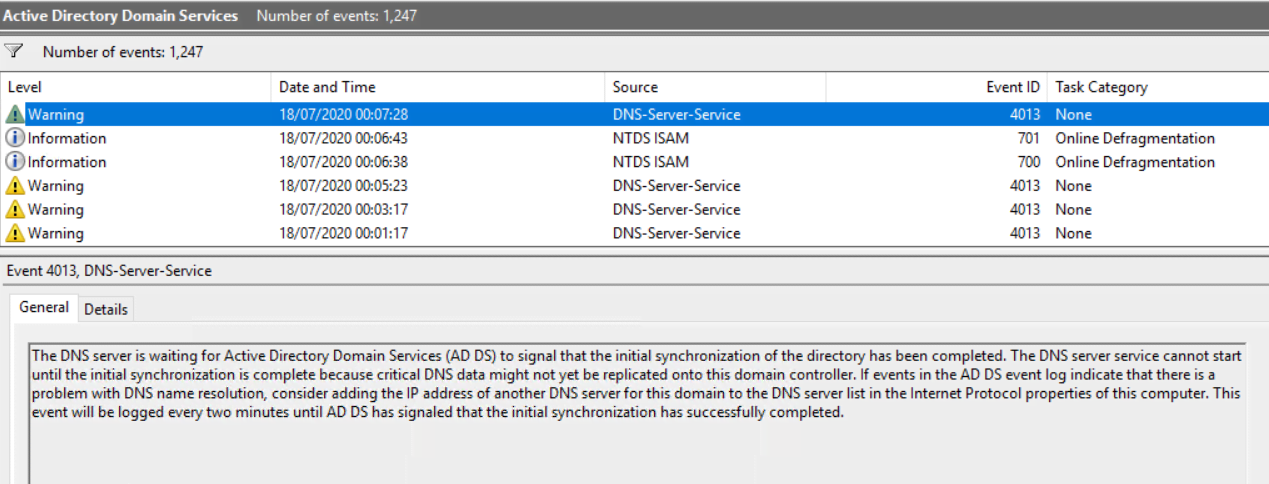The height and width of the screenshot is (484, 1269).
Task: Click information icon of event 701
Action: click(15, 138)
